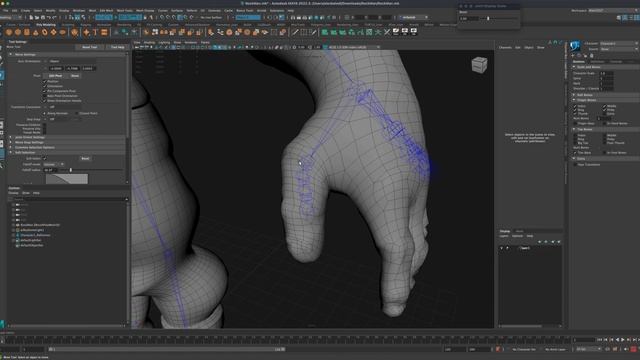Click the falloff curve graph
640x360 pixels.
coord(67,179)
